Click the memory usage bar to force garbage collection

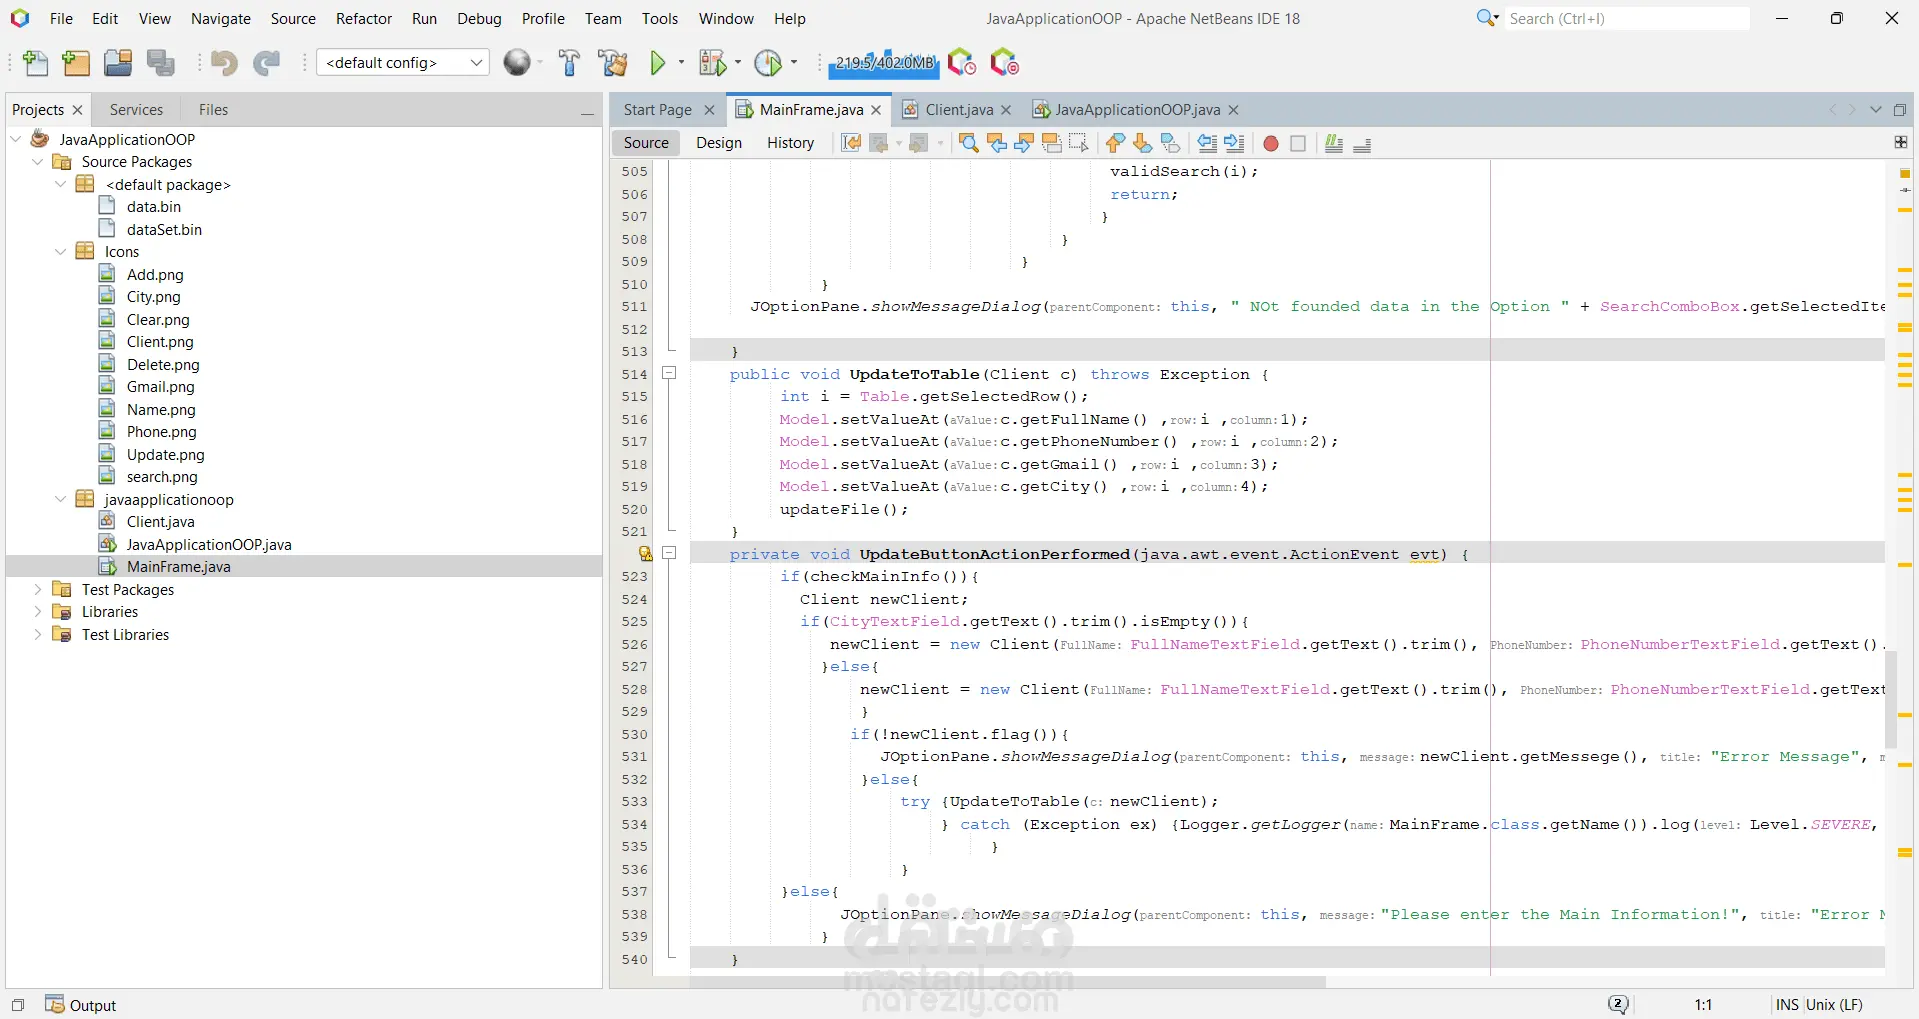(884, 63)
